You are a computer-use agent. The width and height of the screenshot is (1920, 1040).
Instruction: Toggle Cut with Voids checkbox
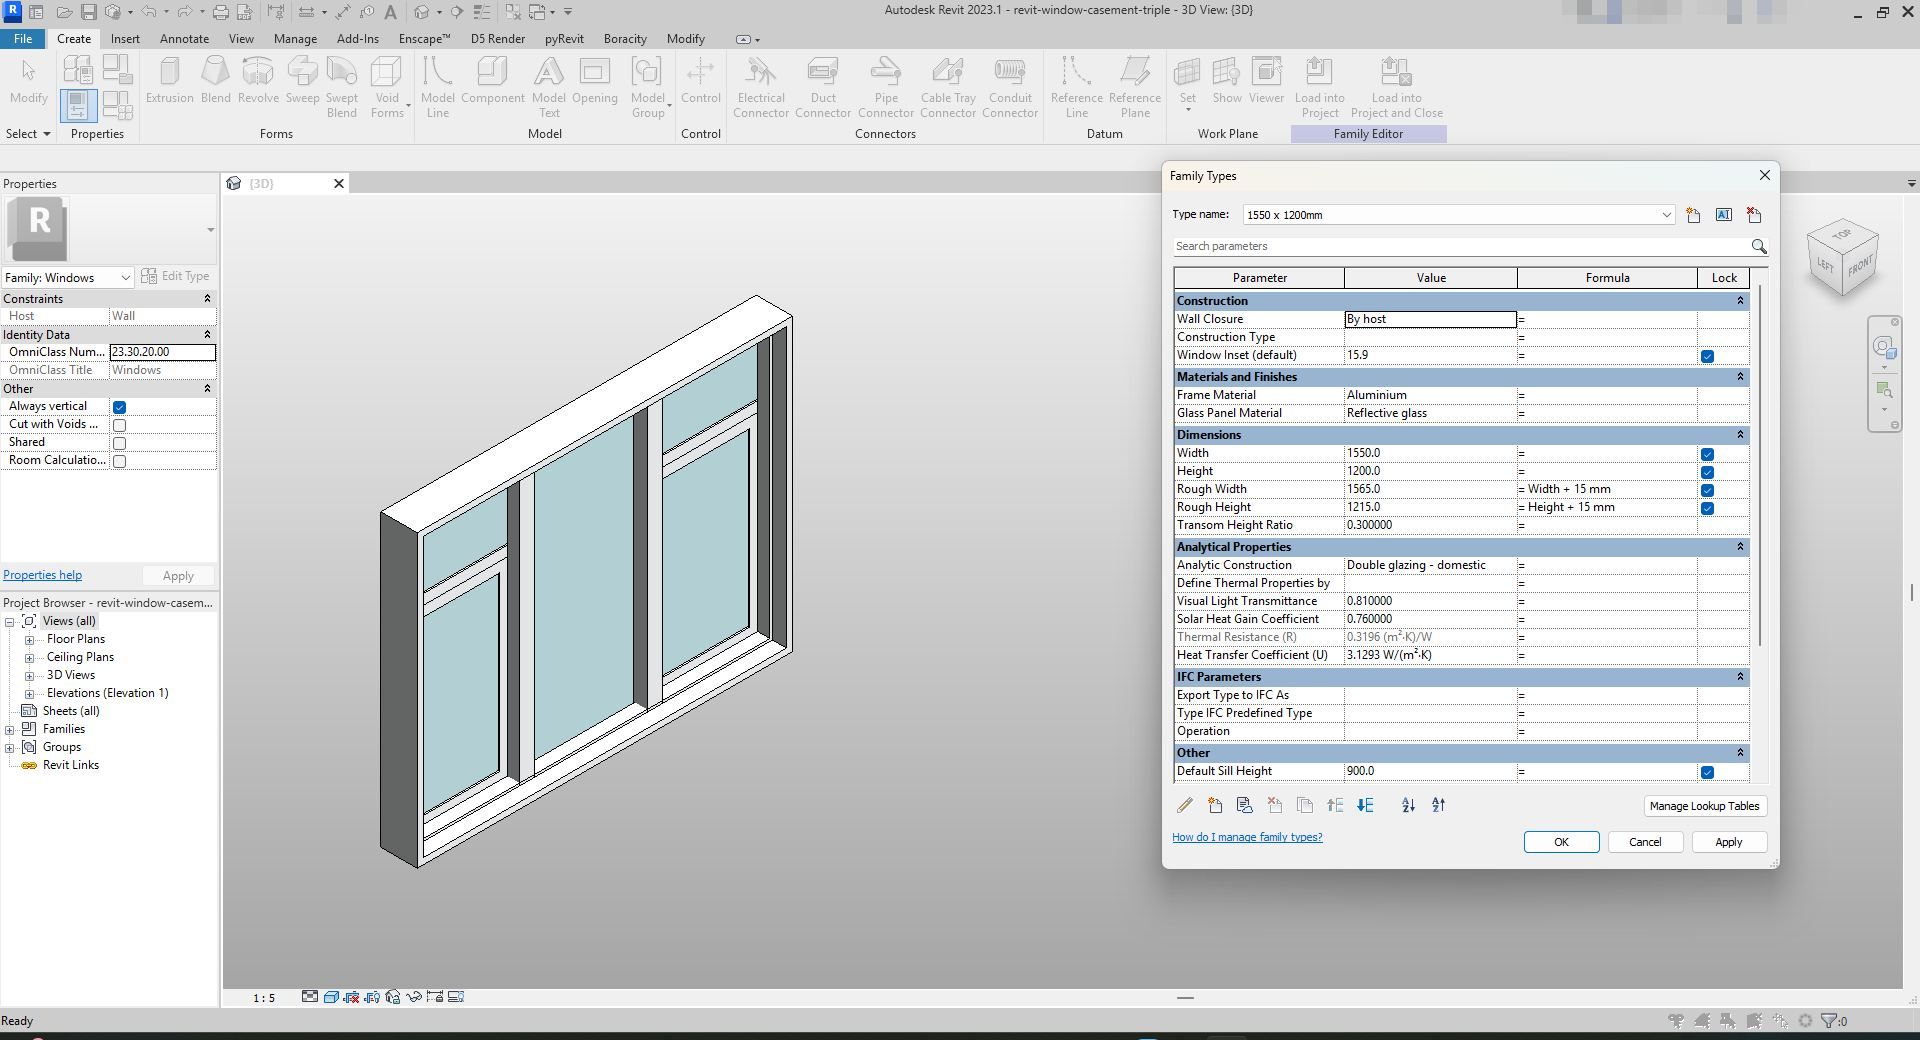point(119,425)
